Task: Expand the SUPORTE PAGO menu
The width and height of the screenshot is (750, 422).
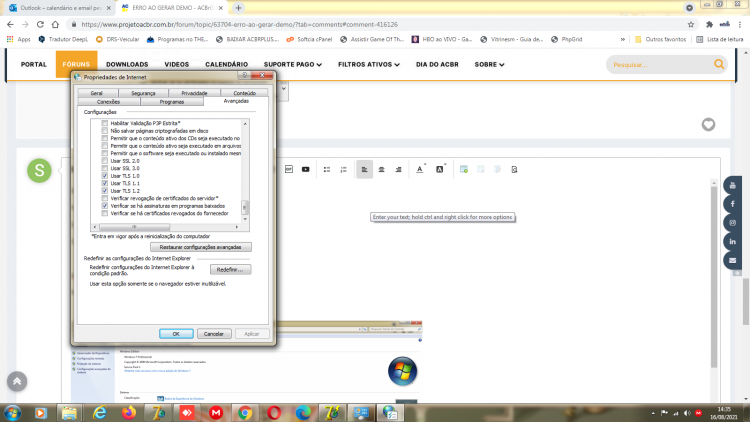Action: (292, 65)
